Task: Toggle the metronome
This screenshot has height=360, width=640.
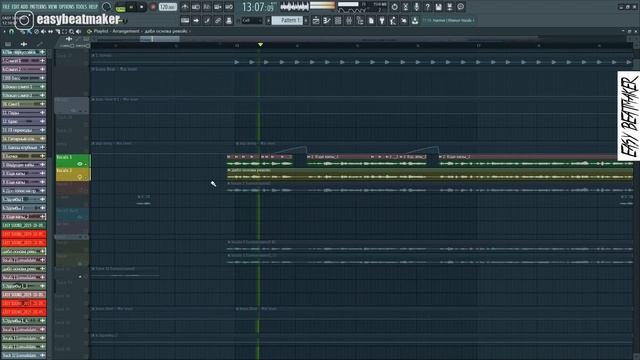Action: [185, 7]
